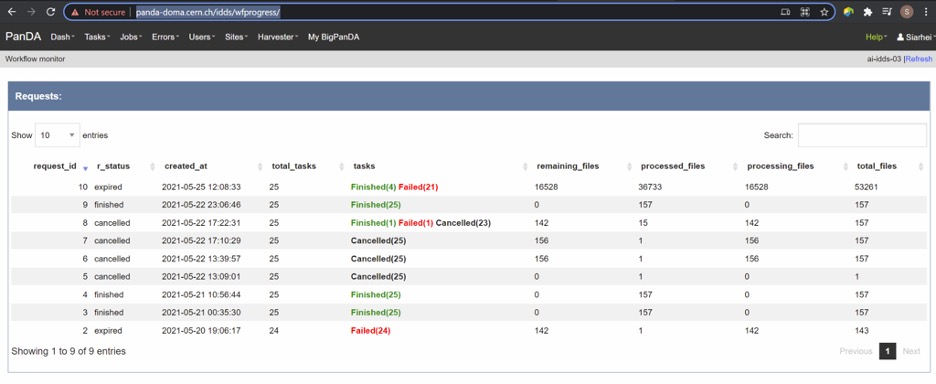
Task: Click the colorful extension icon beside puzzle
Action: 848,12
